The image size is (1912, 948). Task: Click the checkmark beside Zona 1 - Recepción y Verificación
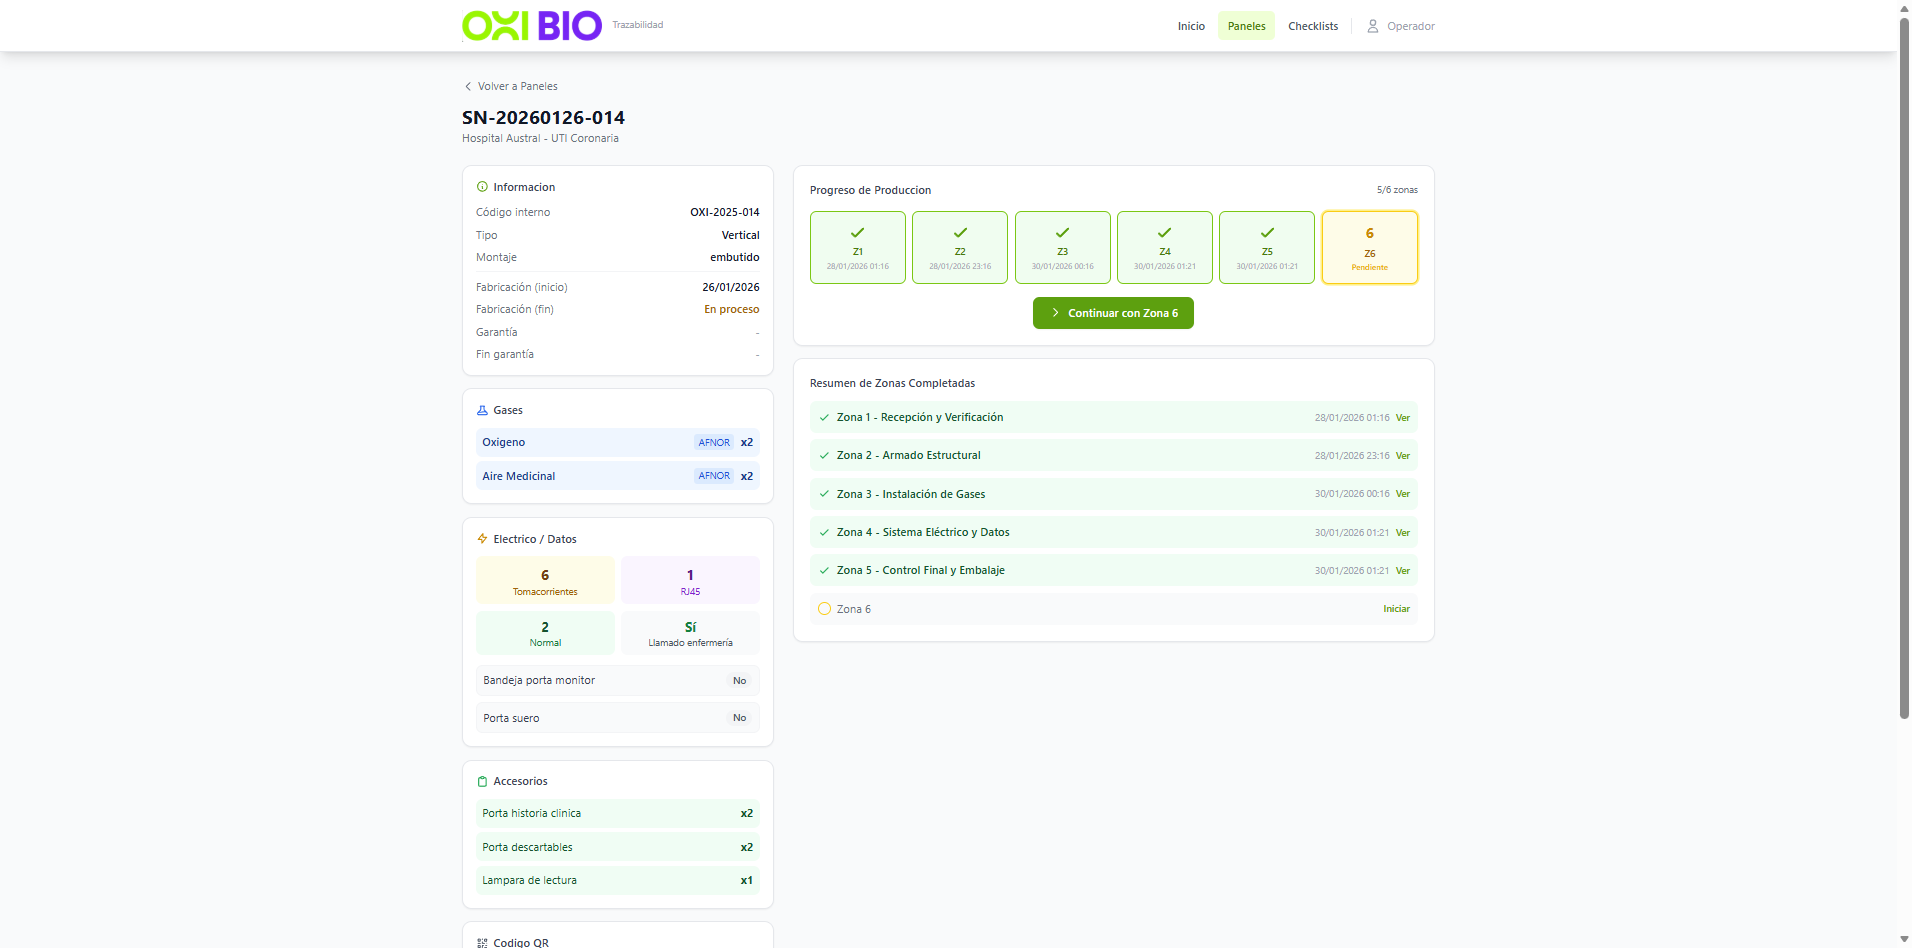[824, 418]
